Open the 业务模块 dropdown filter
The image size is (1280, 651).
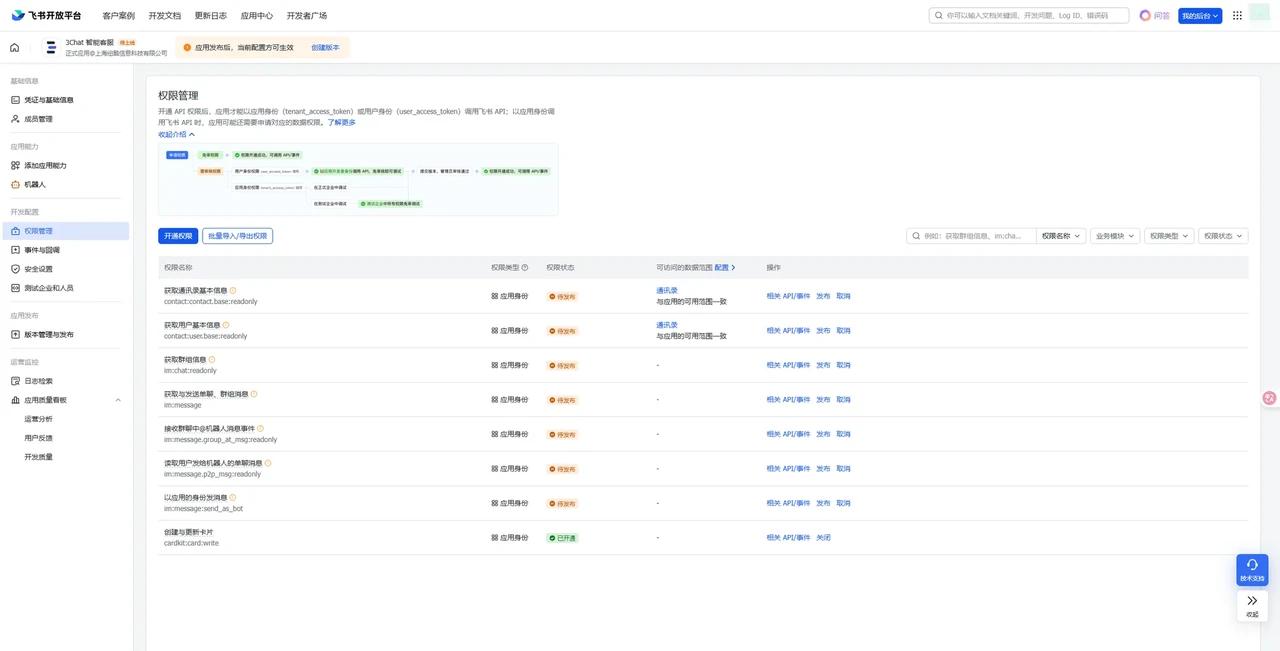coord(1114,236)
